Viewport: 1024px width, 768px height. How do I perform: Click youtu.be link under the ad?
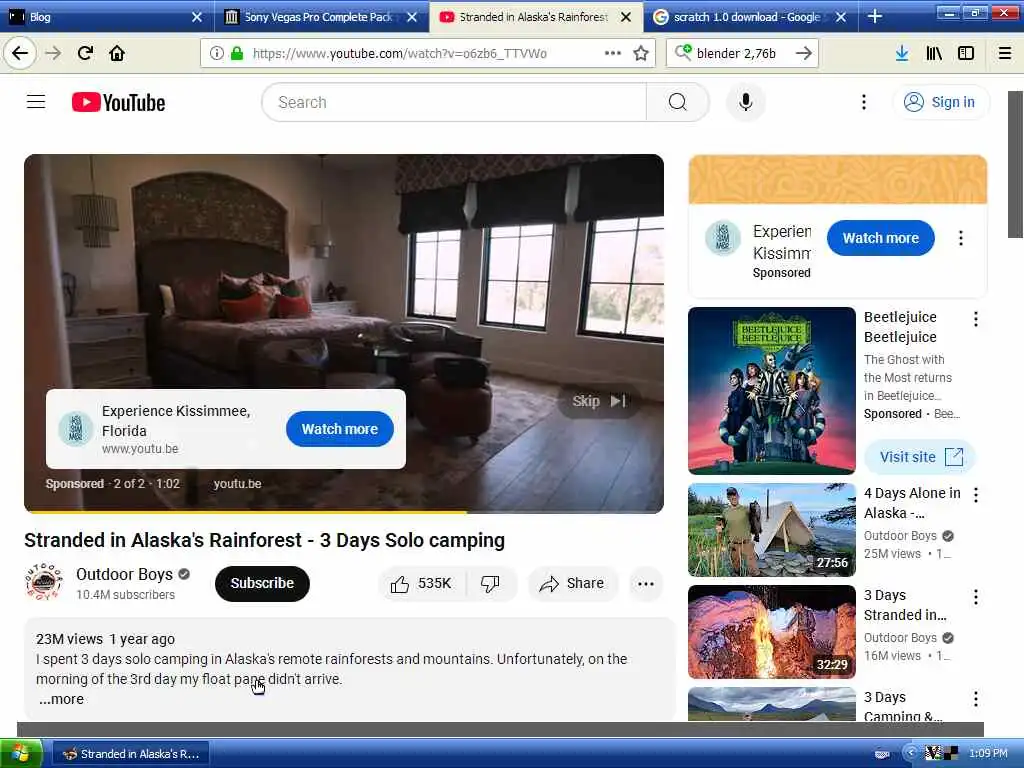(237, 484)
